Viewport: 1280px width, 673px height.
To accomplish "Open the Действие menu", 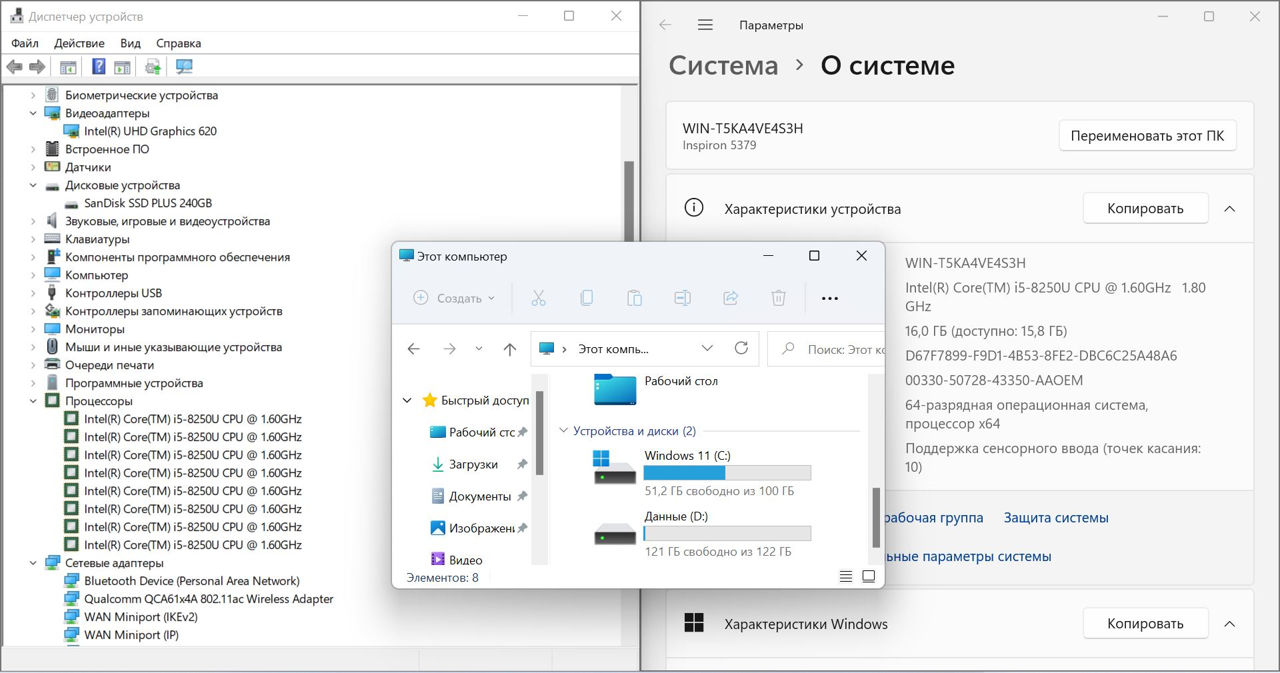I will 79,43.
